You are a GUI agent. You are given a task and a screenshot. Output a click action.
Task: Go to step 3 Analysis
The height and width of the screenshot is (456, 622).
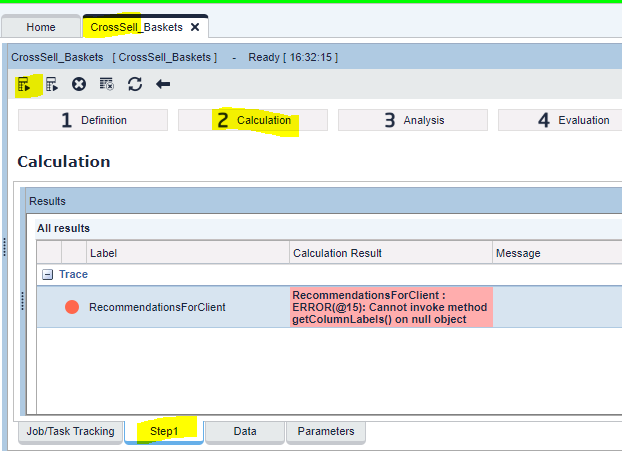click(413, 120)
